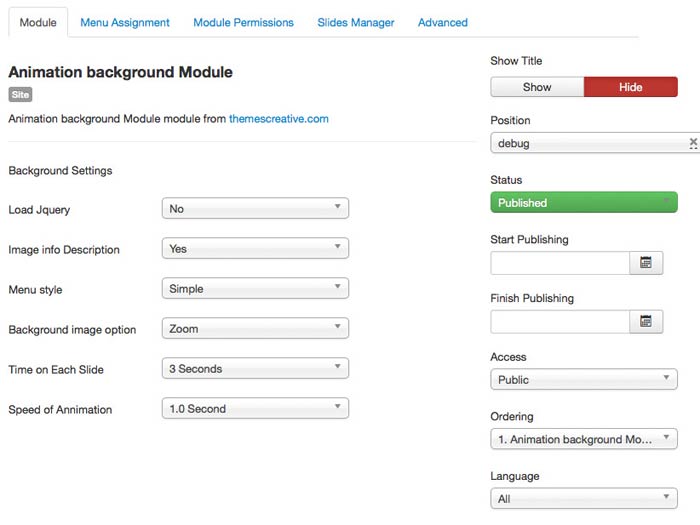Set Show Title to Hide
The image size is (700, 525).
[630, 87]
